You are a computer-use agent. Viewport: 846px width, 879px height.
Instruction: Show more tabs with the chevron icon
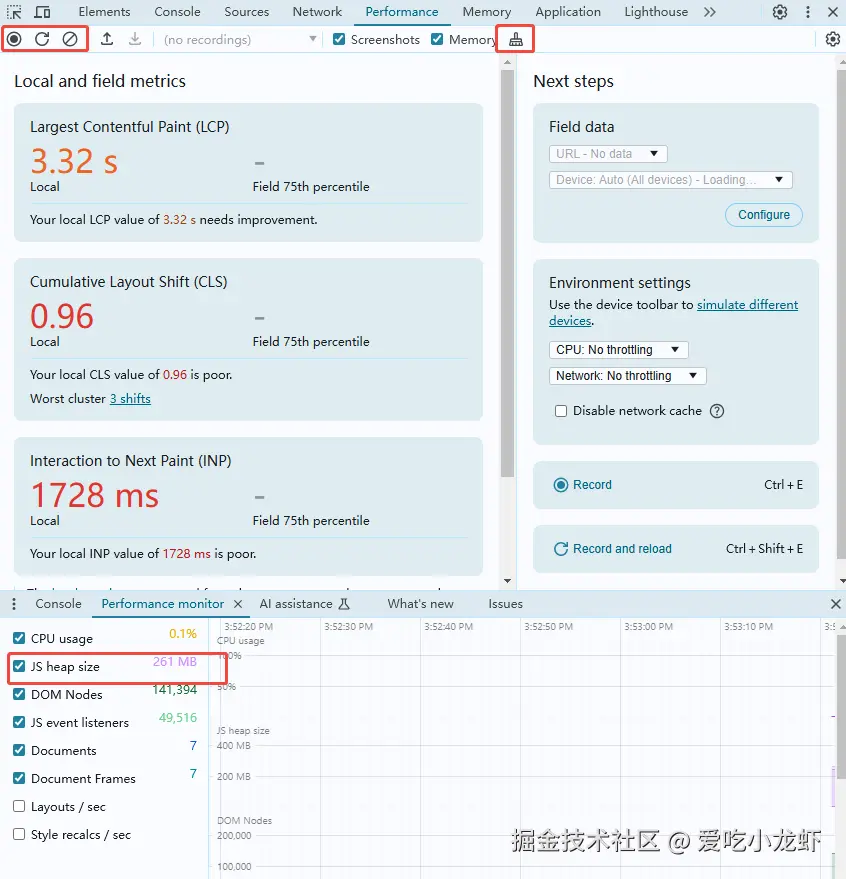click(710, 12)
